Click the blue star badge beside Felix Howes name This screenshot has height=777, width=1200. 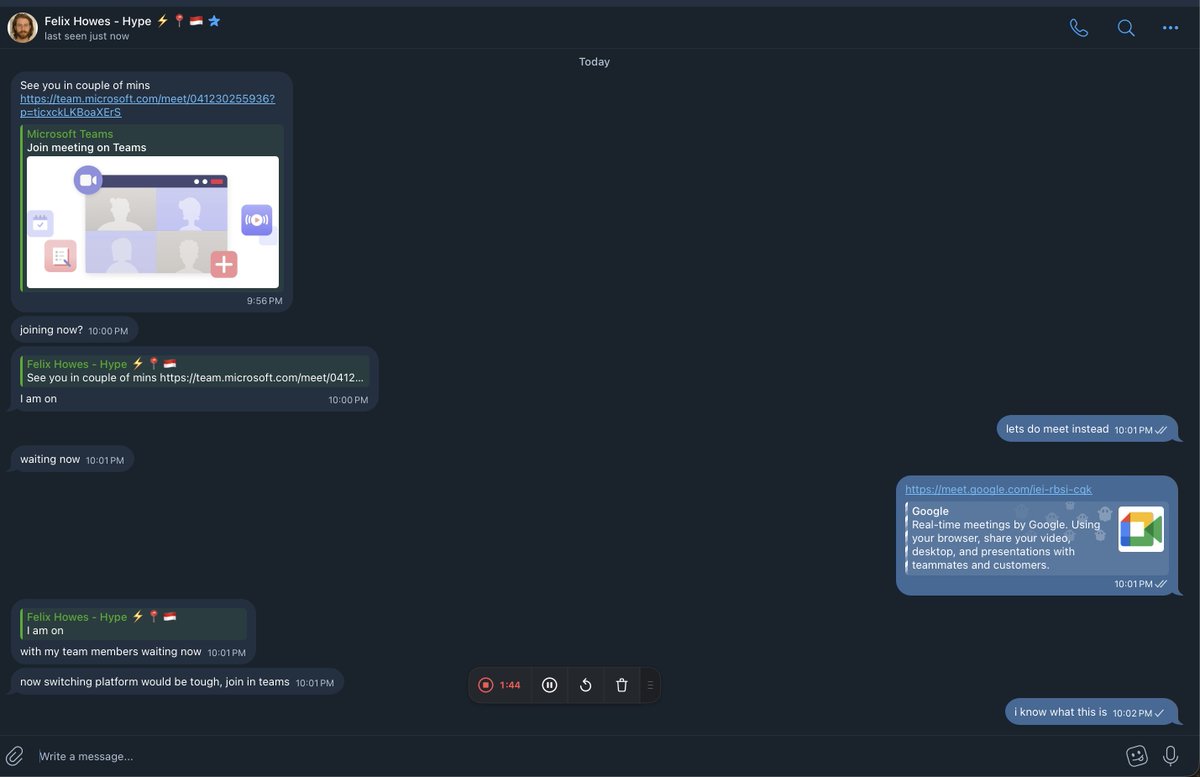[214, 21]
